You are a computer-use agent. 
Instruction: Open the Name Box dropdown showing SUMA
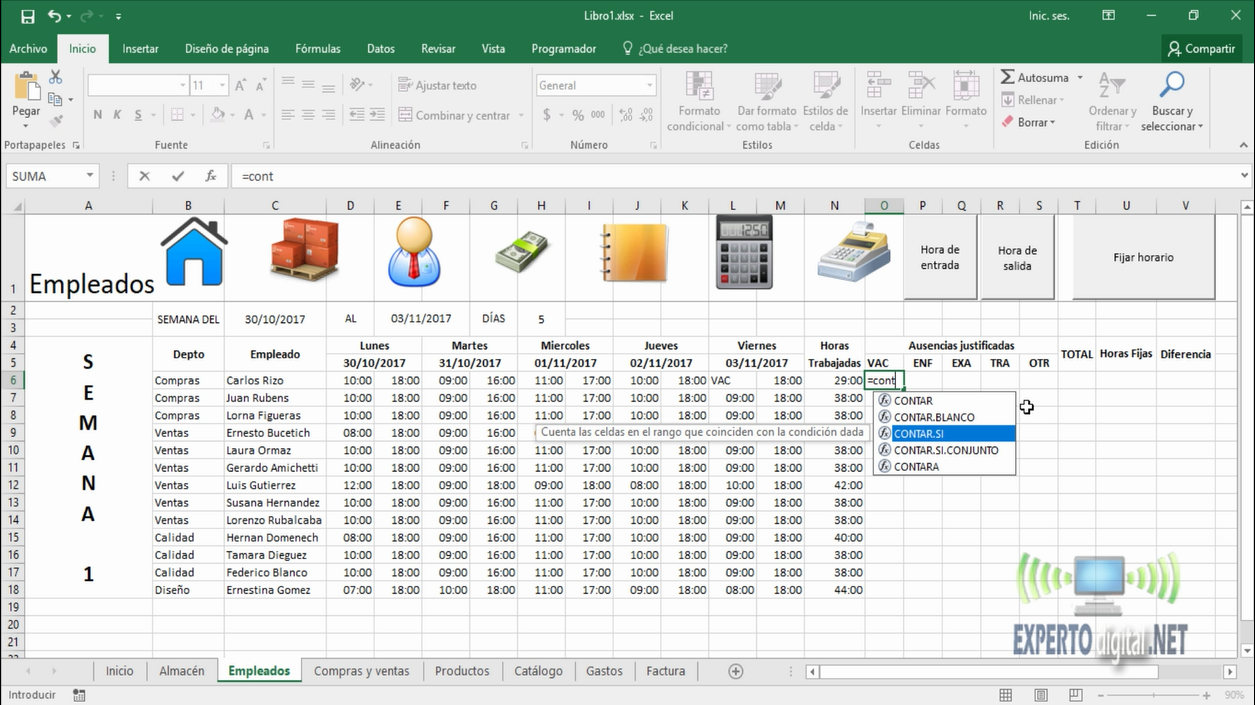click(x=90, y=176)
